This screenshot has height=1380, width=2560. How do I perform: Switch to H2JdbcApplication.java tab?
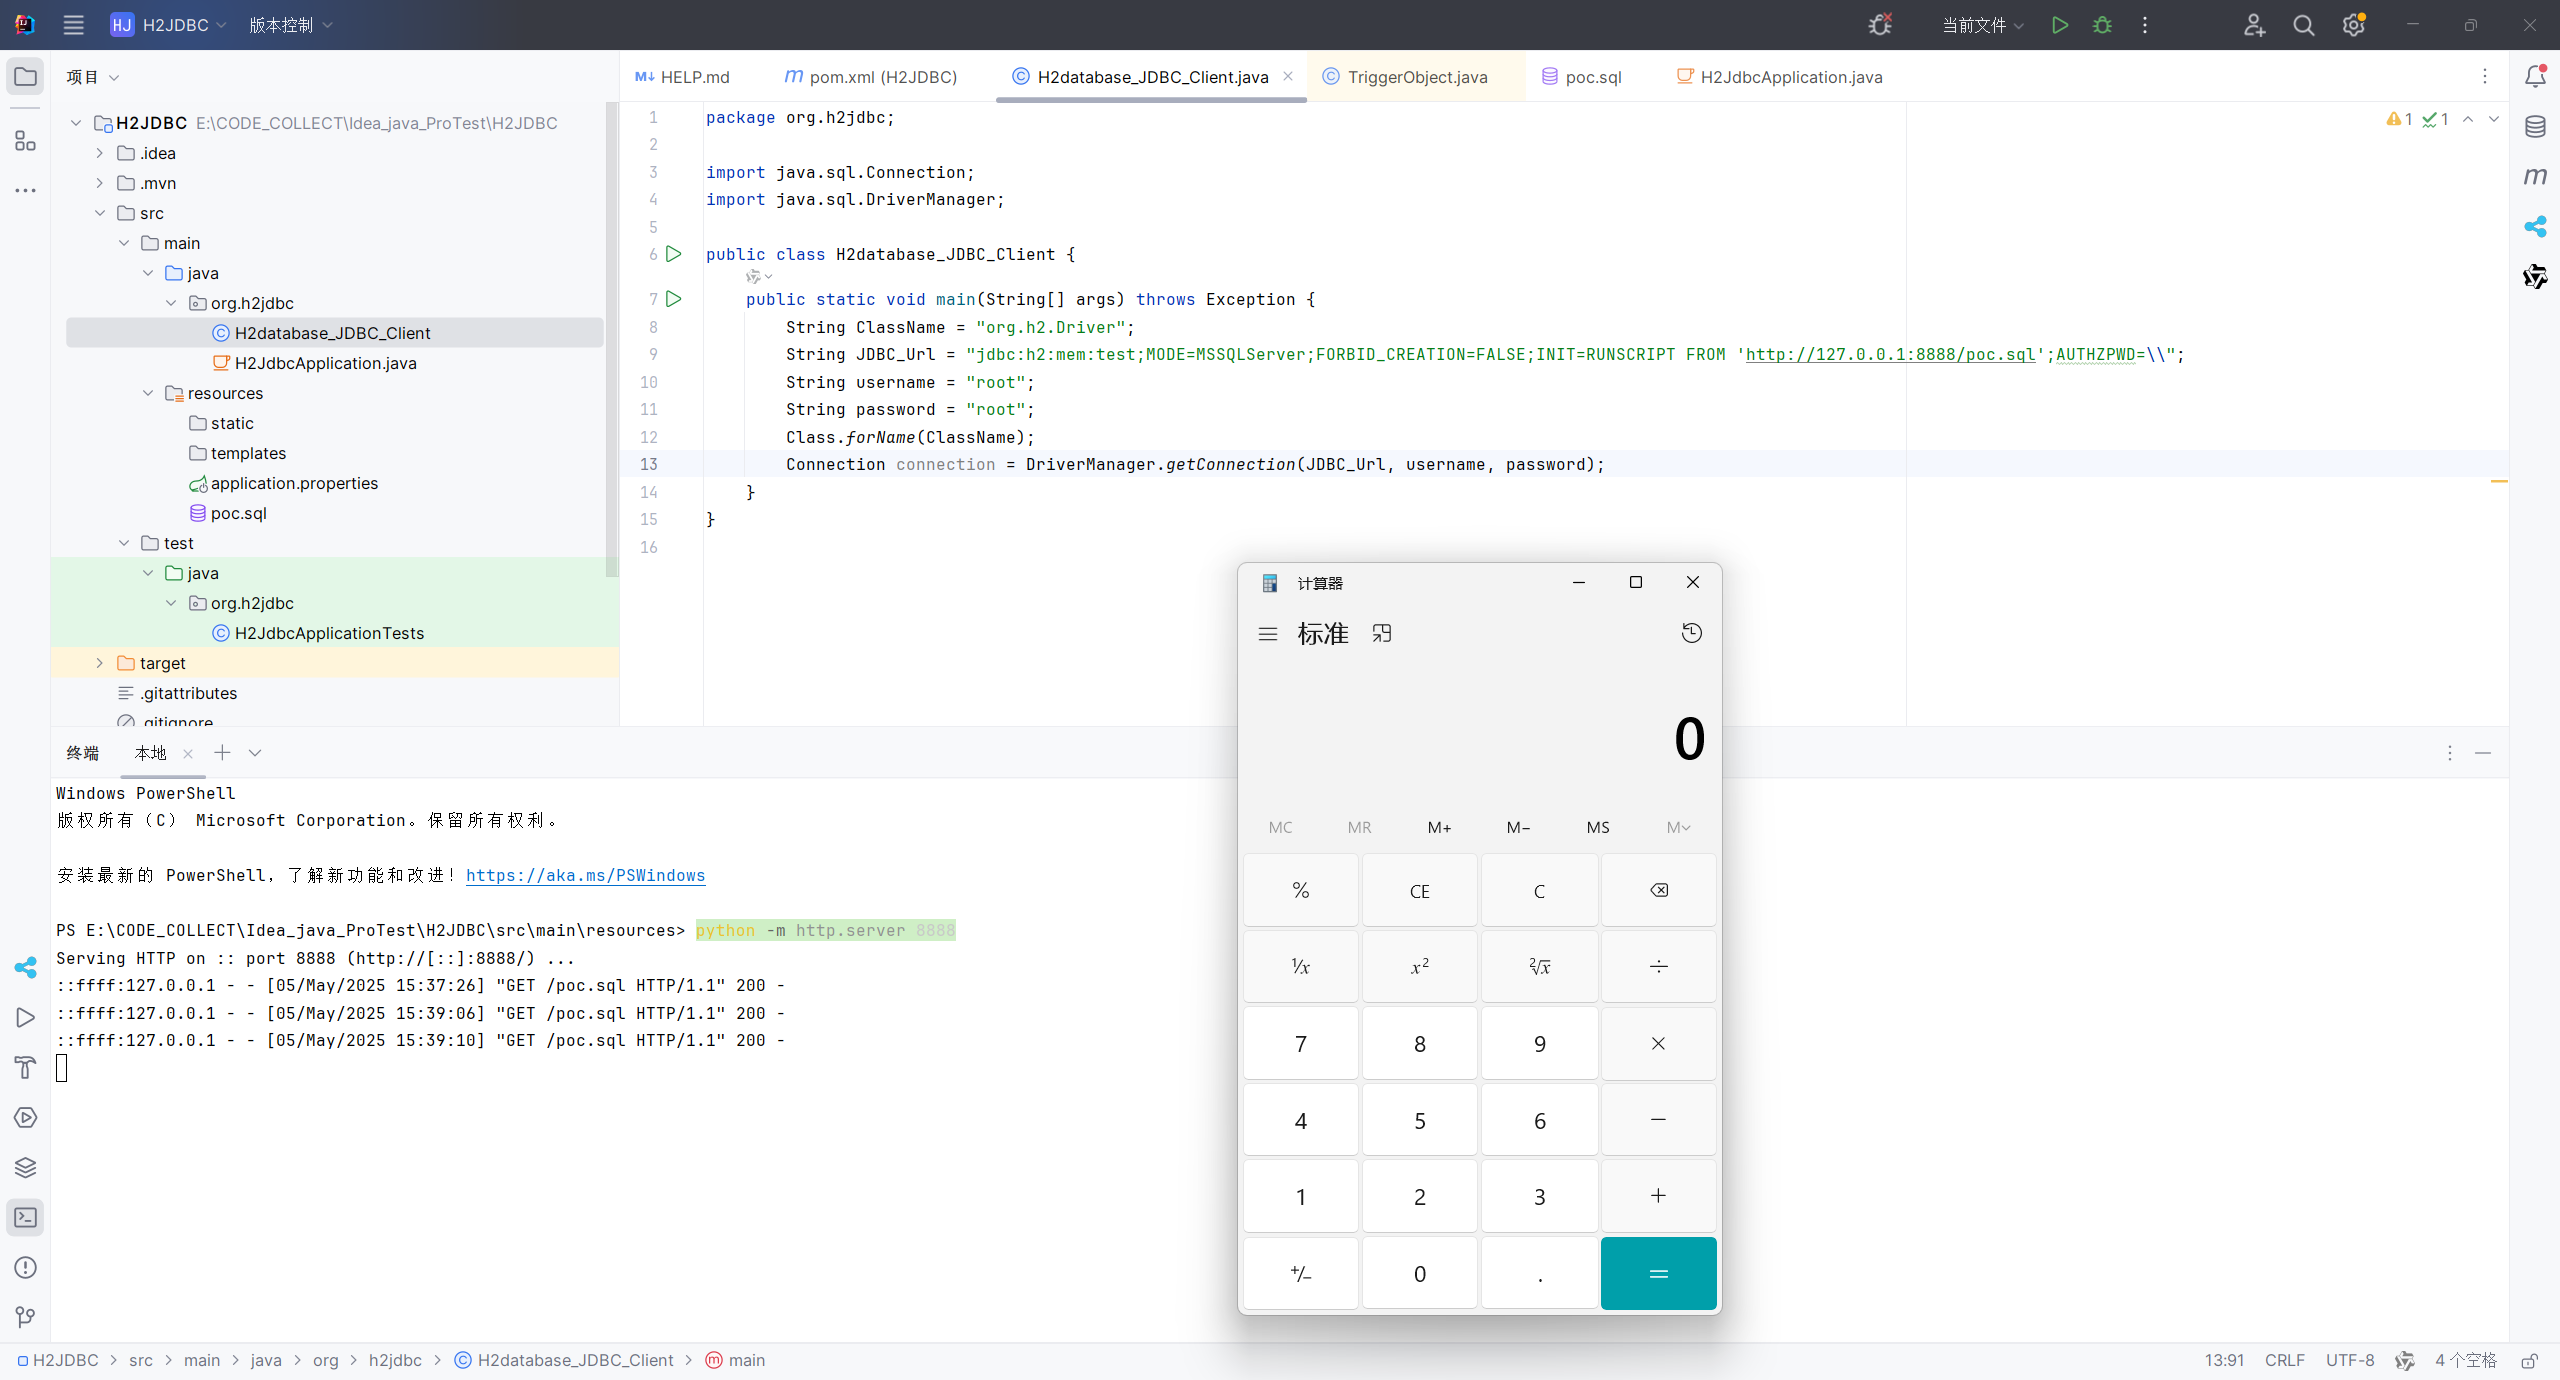click(x=1780, y=77)
